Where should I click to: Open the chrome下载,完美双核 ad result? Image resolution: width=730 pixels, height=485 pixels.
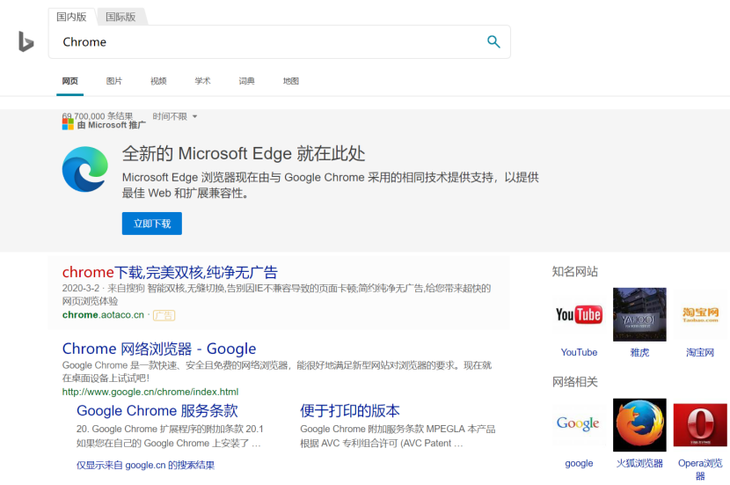(x=170, y=272)
